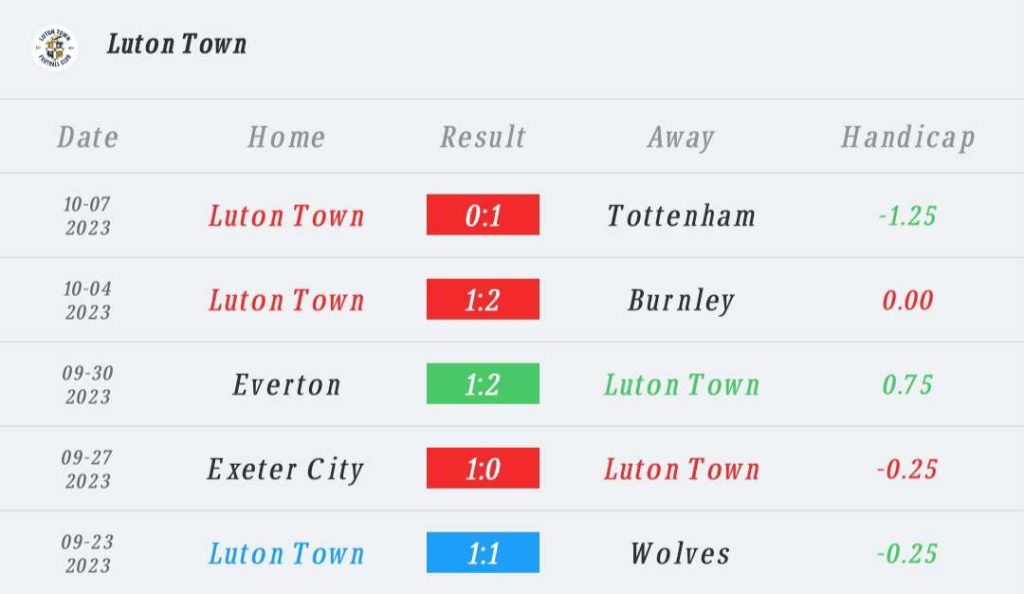Viewport: 1024px width, 594px height.
Task: Open Wolves away team link
Action: 680,554
